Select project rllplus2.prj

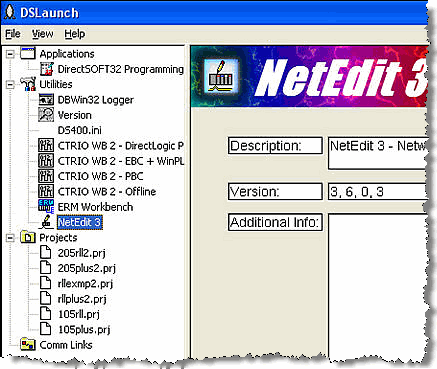[x=82, y=299]
